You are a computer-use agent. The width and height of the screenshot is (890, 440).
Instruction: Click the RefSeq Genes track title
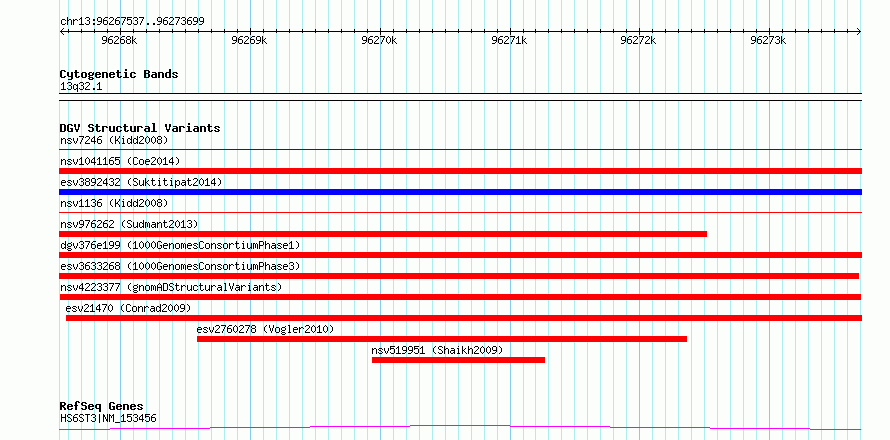point(101,407)
